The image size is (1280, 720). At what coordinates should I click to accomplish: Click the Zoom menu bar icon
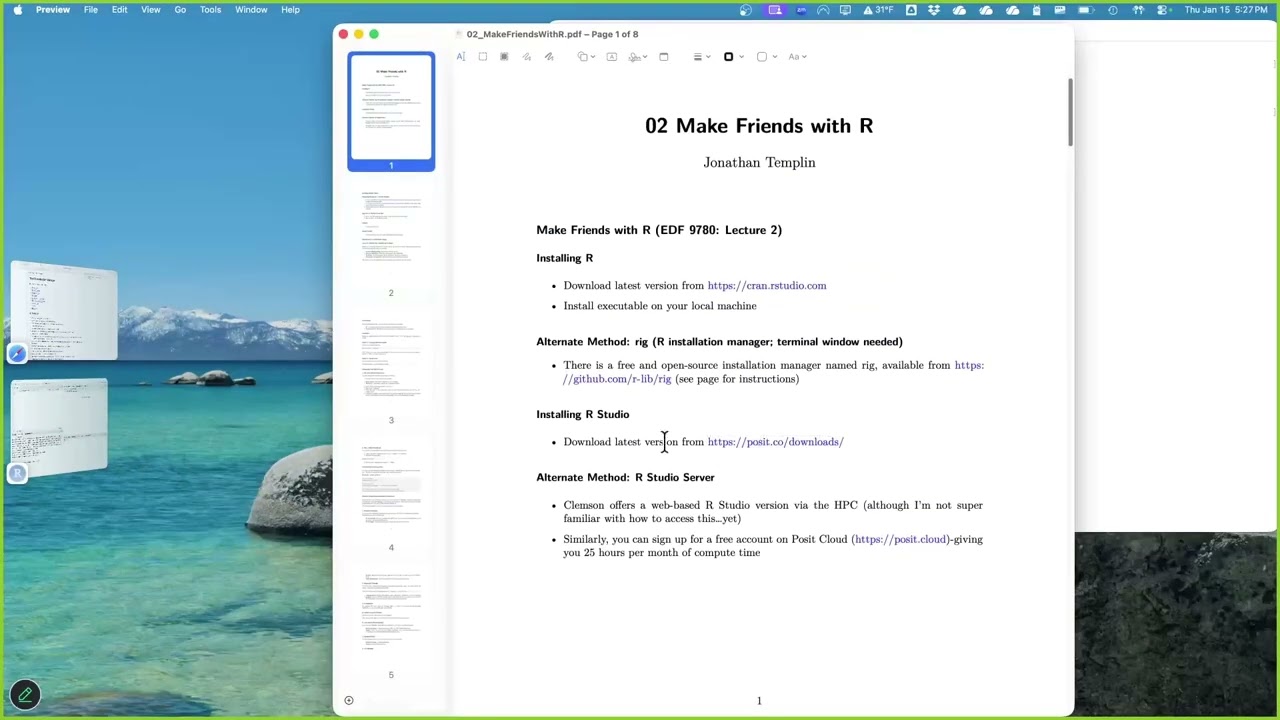pyautogui.click(x=801, y=10)
